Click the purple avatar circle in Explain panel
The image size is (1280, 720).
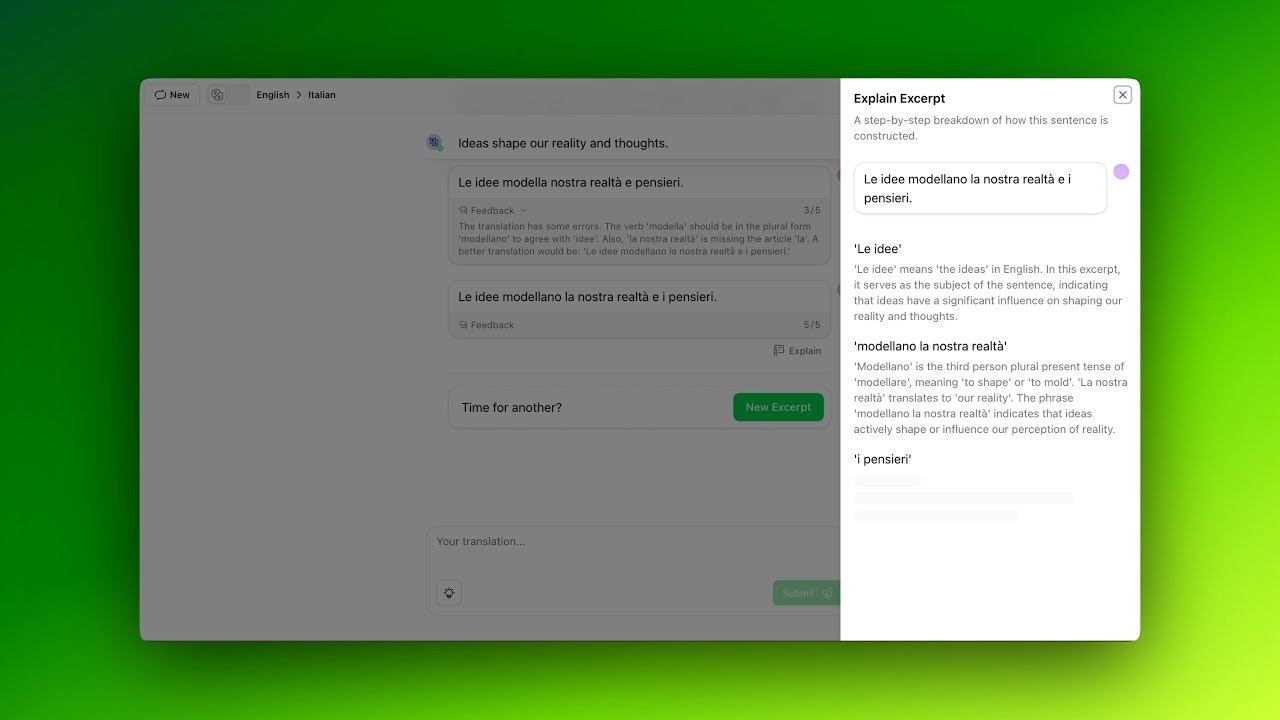tap(1121, 172)
